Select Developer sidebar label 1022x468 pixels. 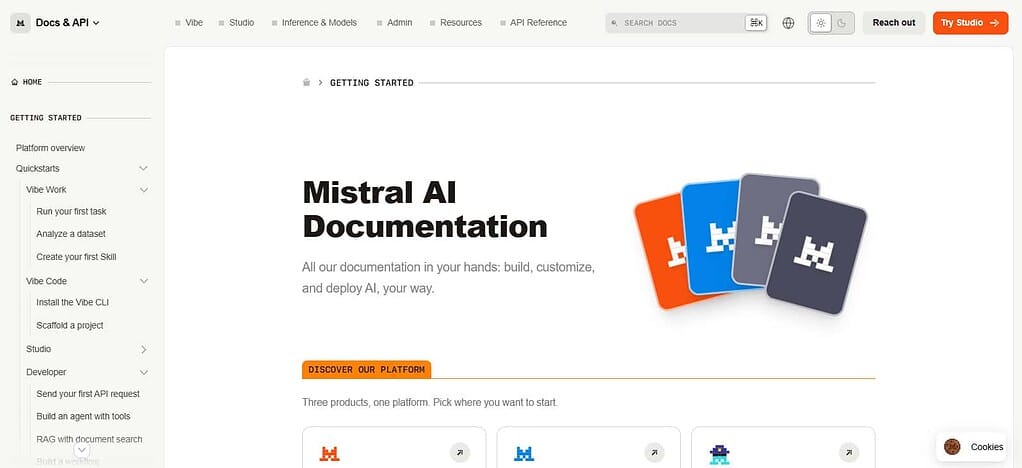click(x=46, y=372)
